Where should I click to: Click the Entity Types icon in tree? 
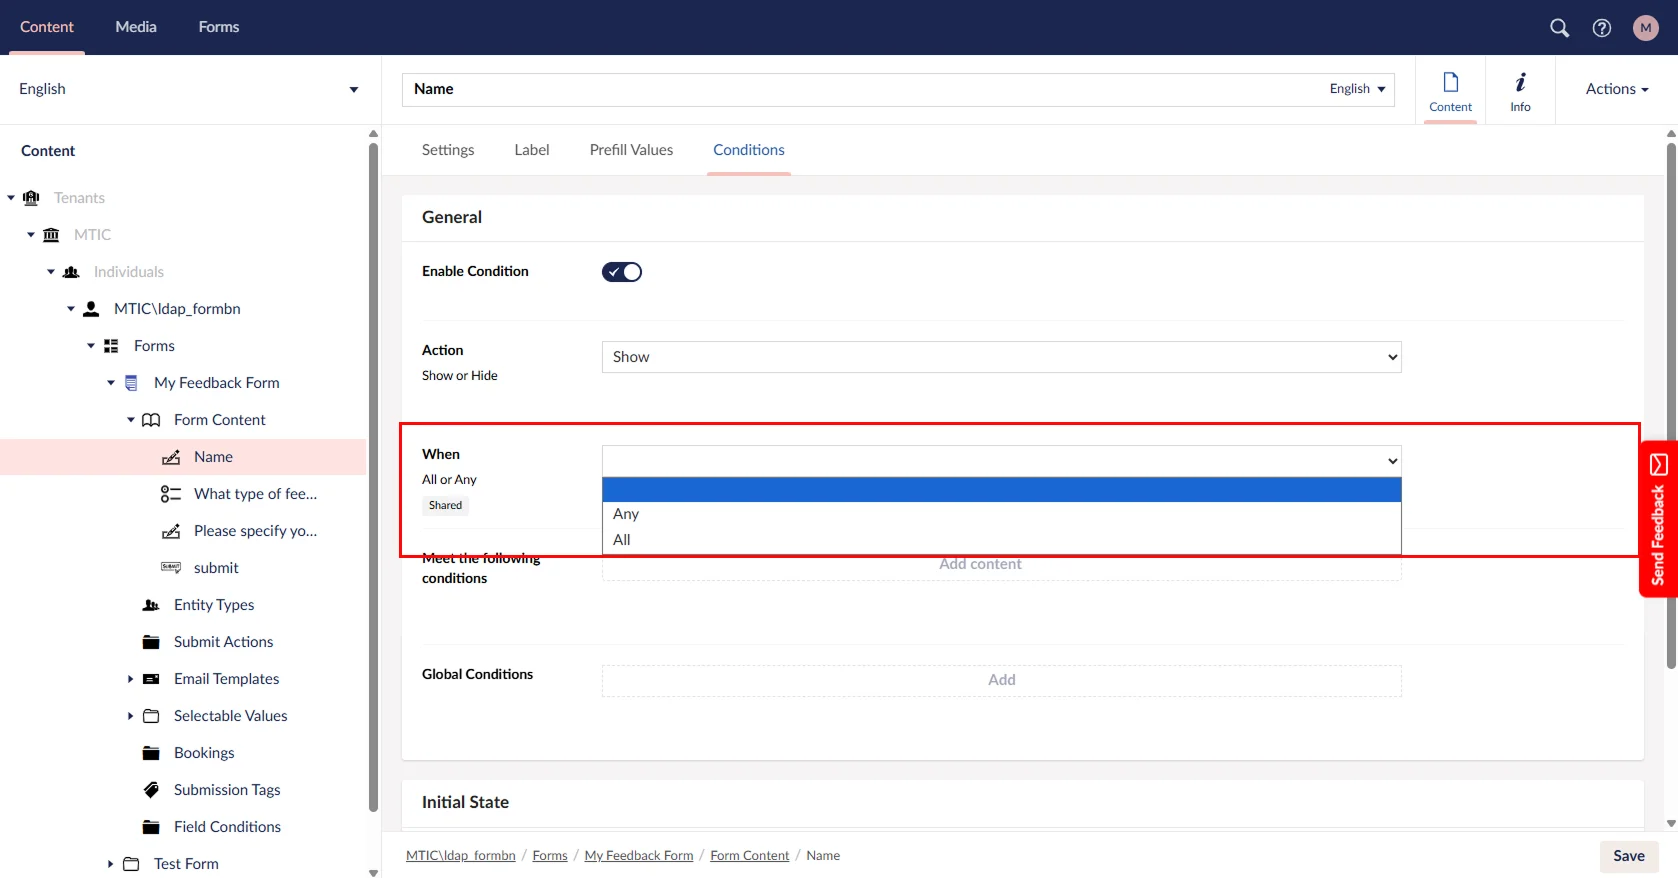click(x=151, y=605)
